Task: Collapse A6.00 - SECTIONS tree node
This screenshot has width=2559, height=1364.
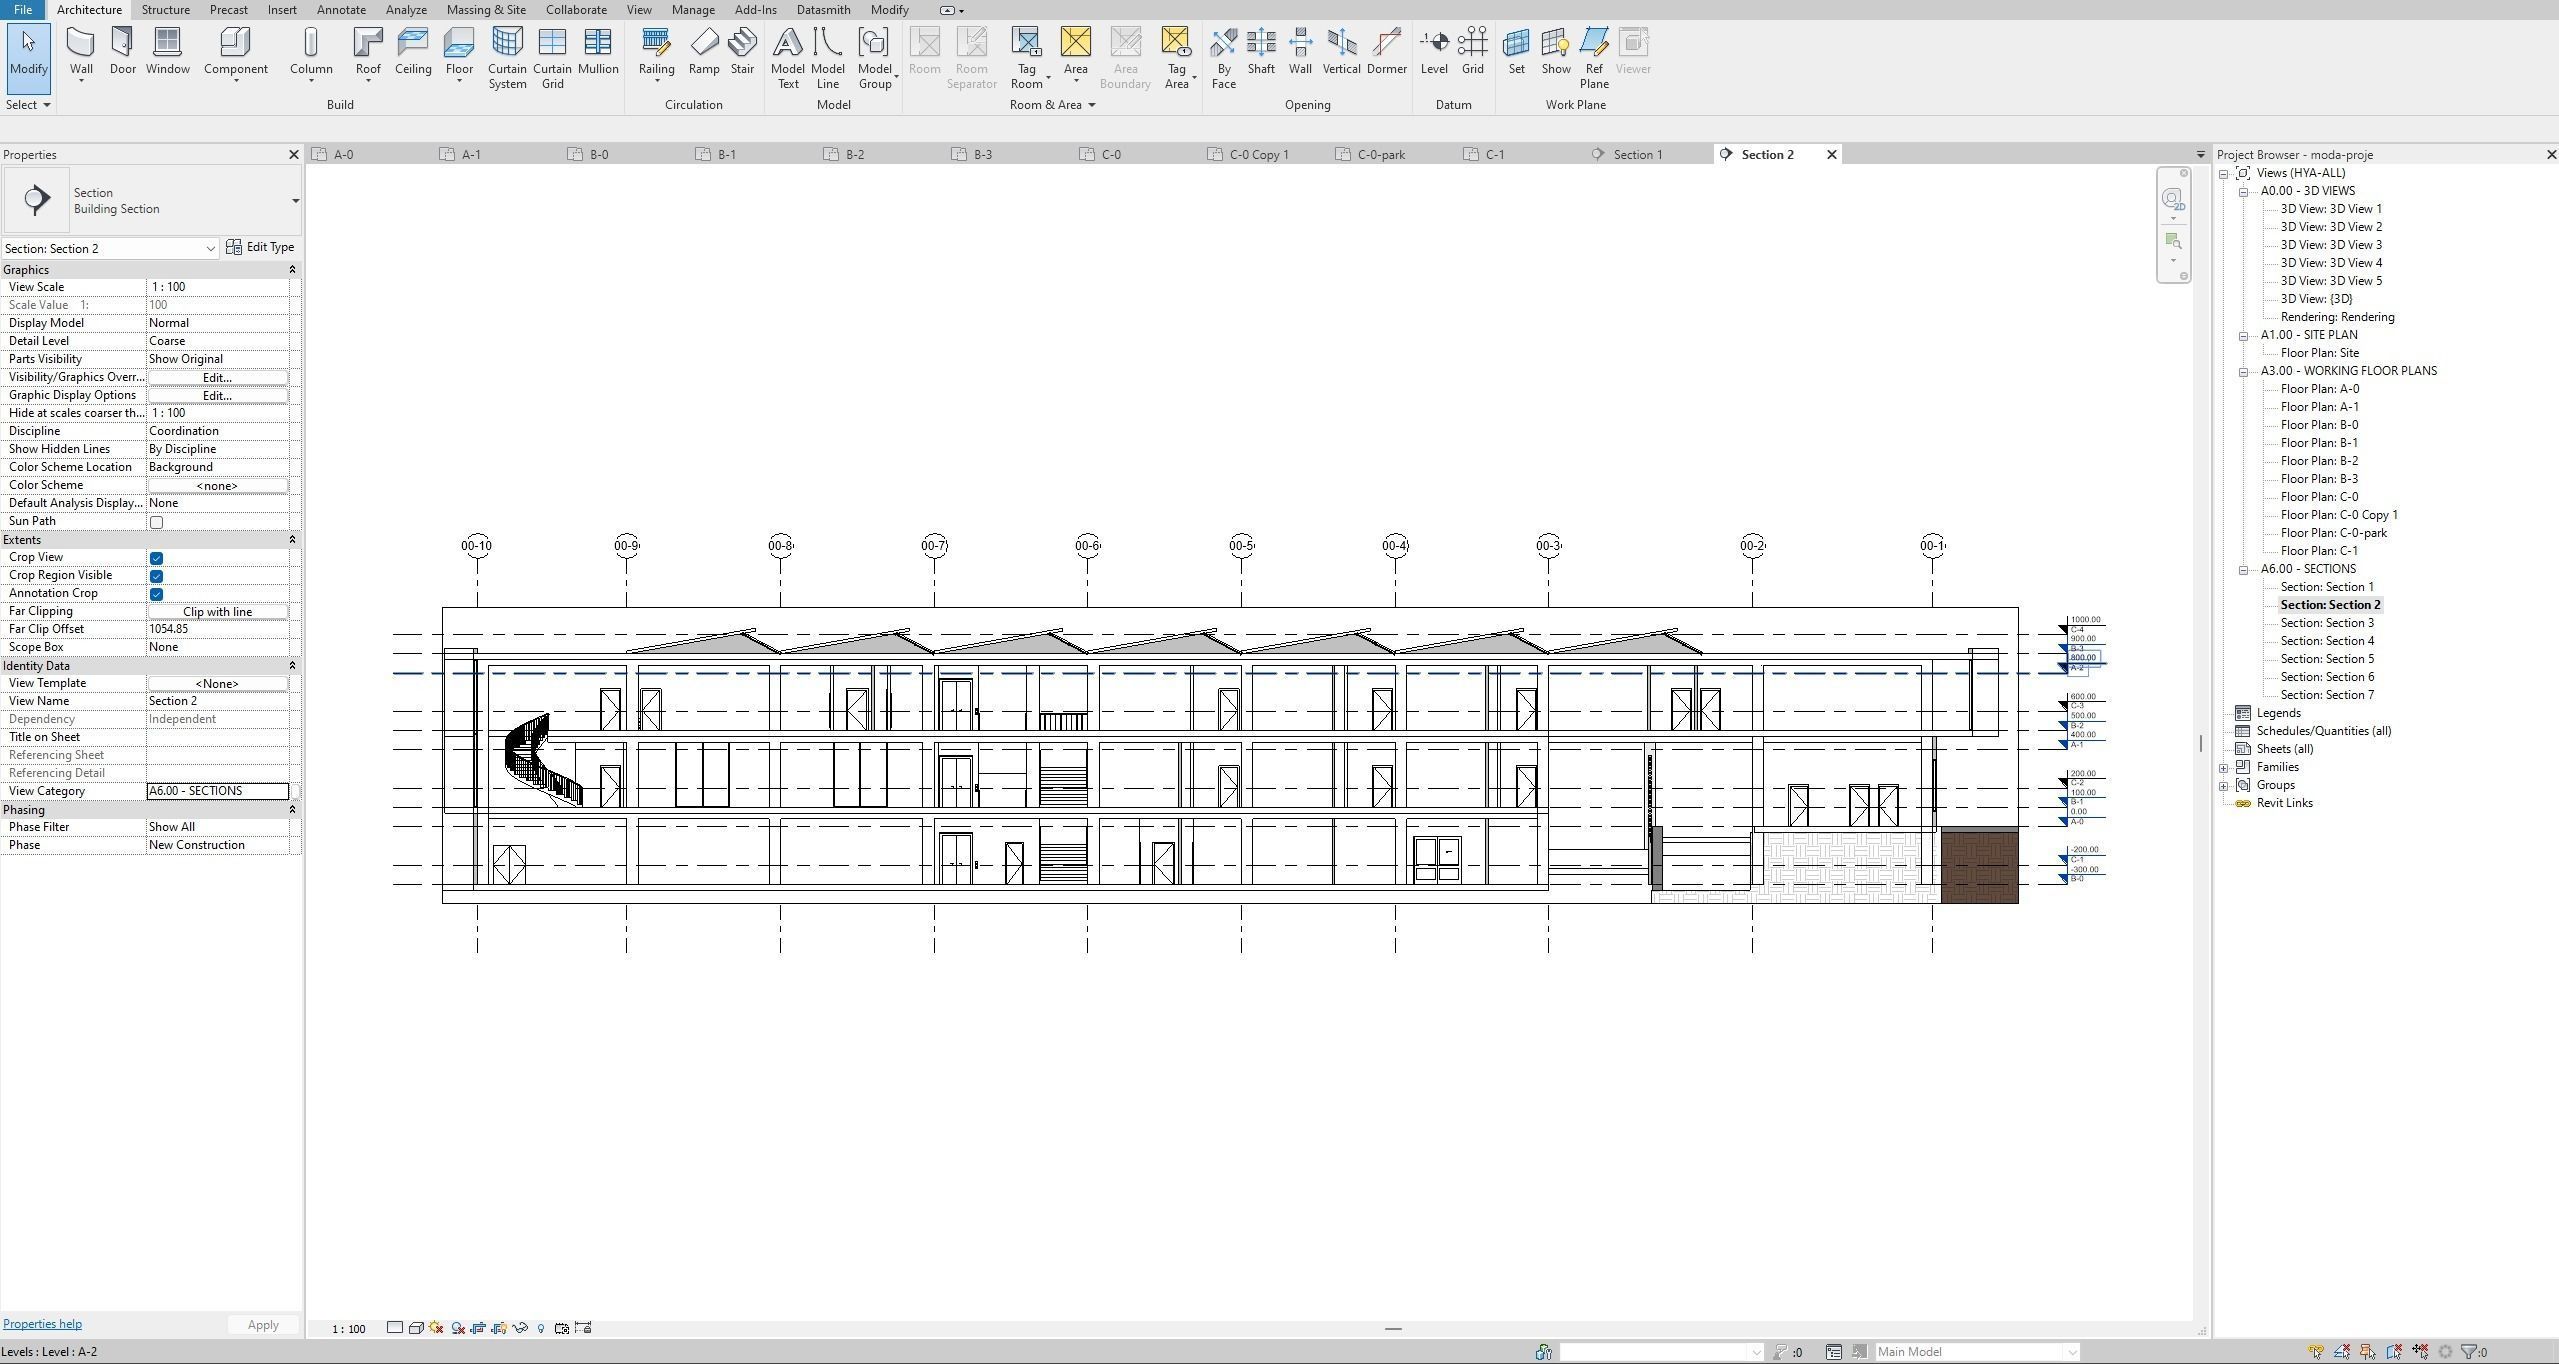Action: point(2243,570)
